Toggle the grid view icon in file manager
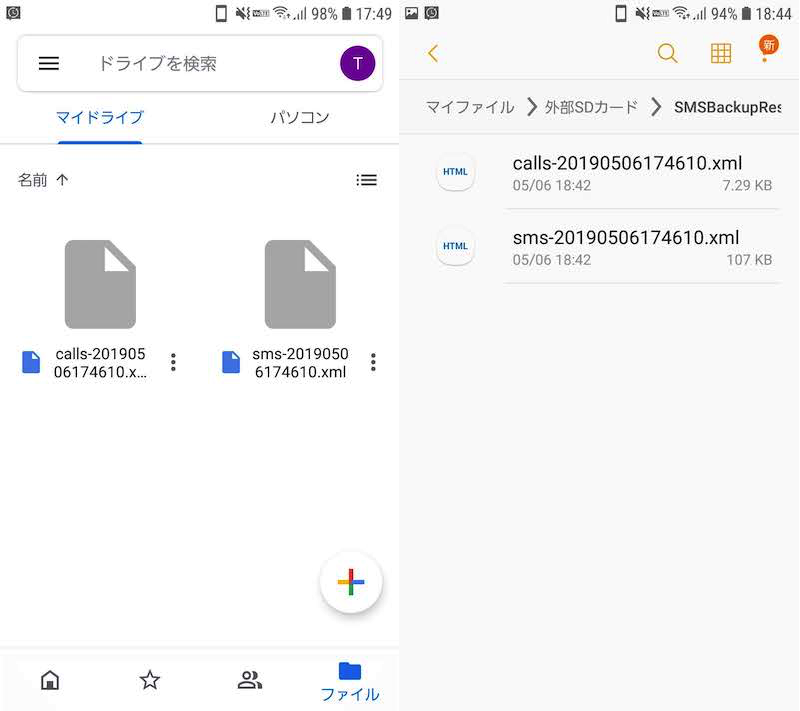The image size is (800, 711). tap(720, 54)
